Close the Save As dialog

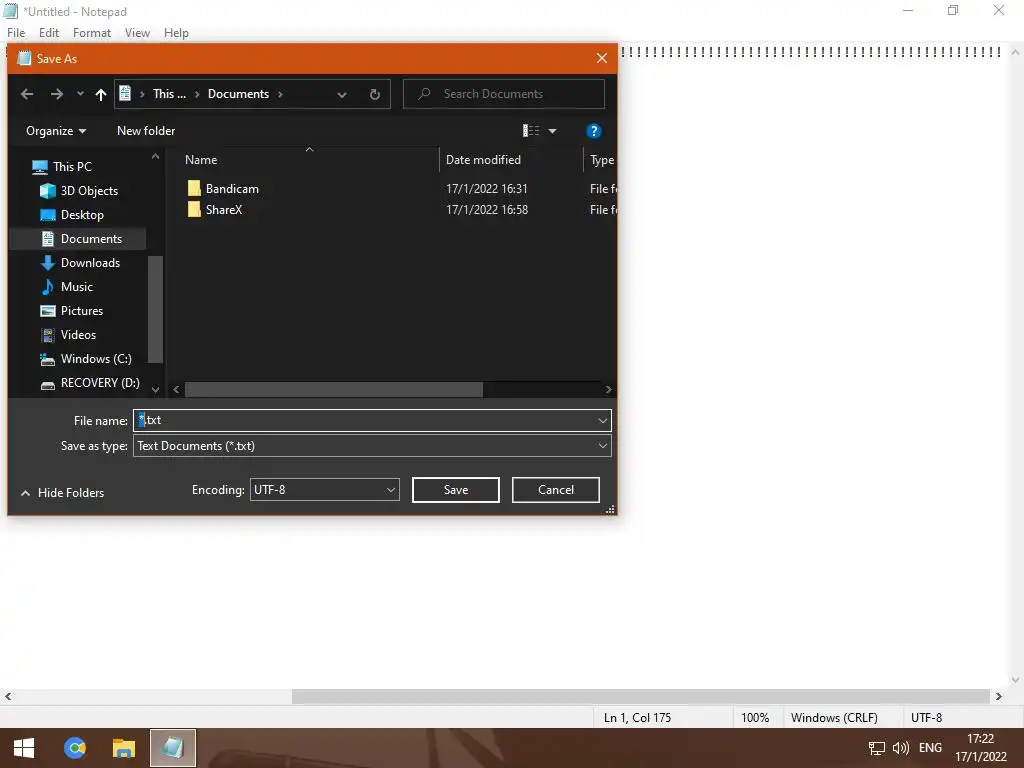pyautogui.click(x=601, y=59)
